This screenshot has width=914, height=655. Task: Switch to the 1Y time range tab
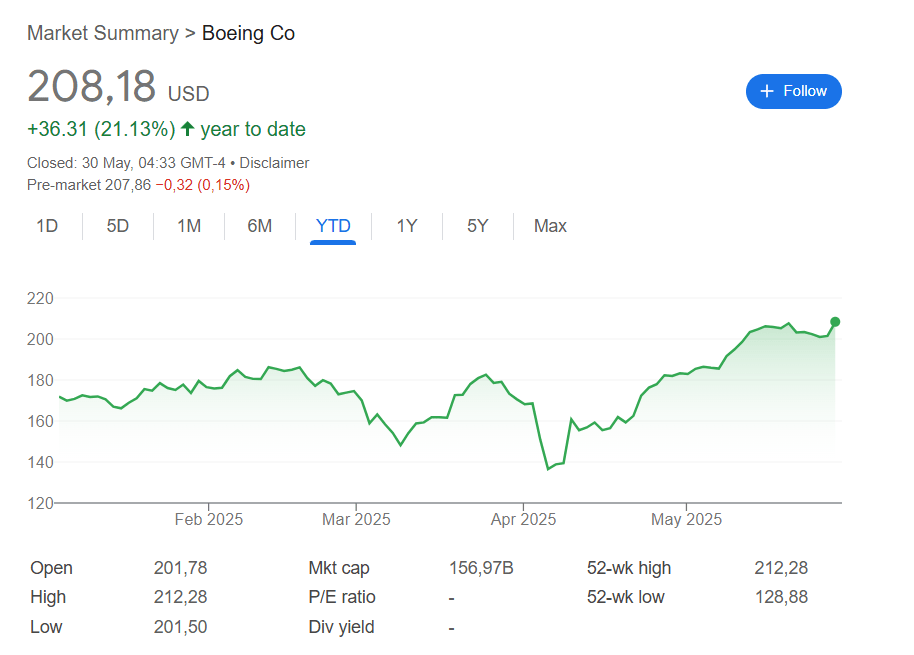407,226
